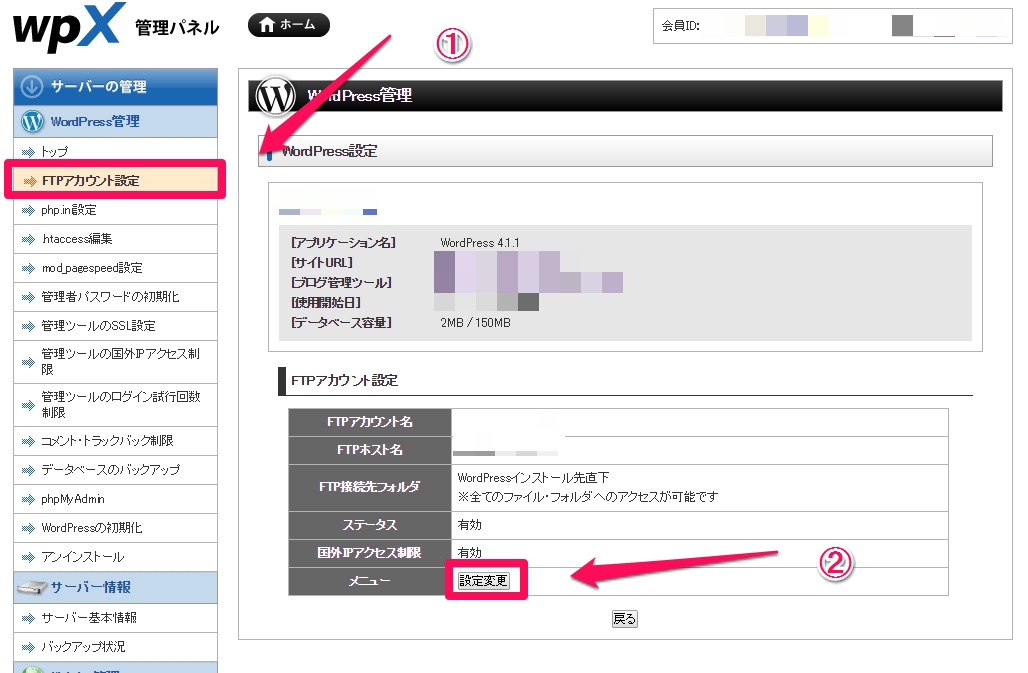Click the arrow icon beside バックアップ状況
1028x673 pixels.
[x=28, y=647]
